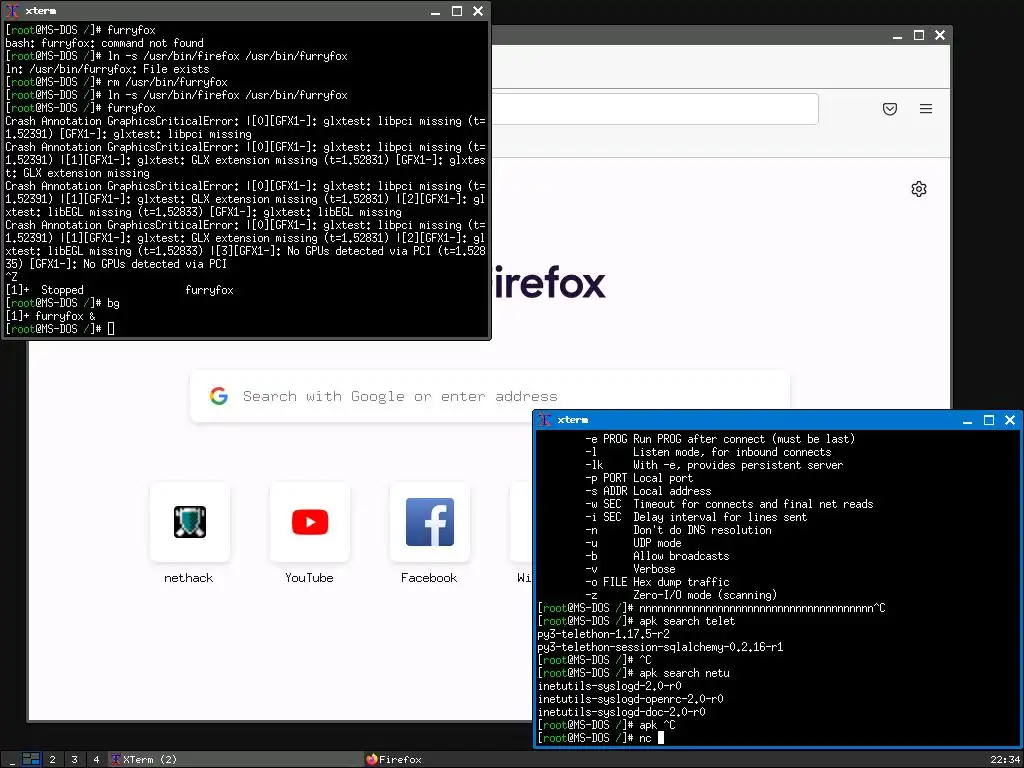Close the bottom-right xterm window
The width and height of the screenshot is (1024, 768).
pyautogui.click(x=1010, y=421)
